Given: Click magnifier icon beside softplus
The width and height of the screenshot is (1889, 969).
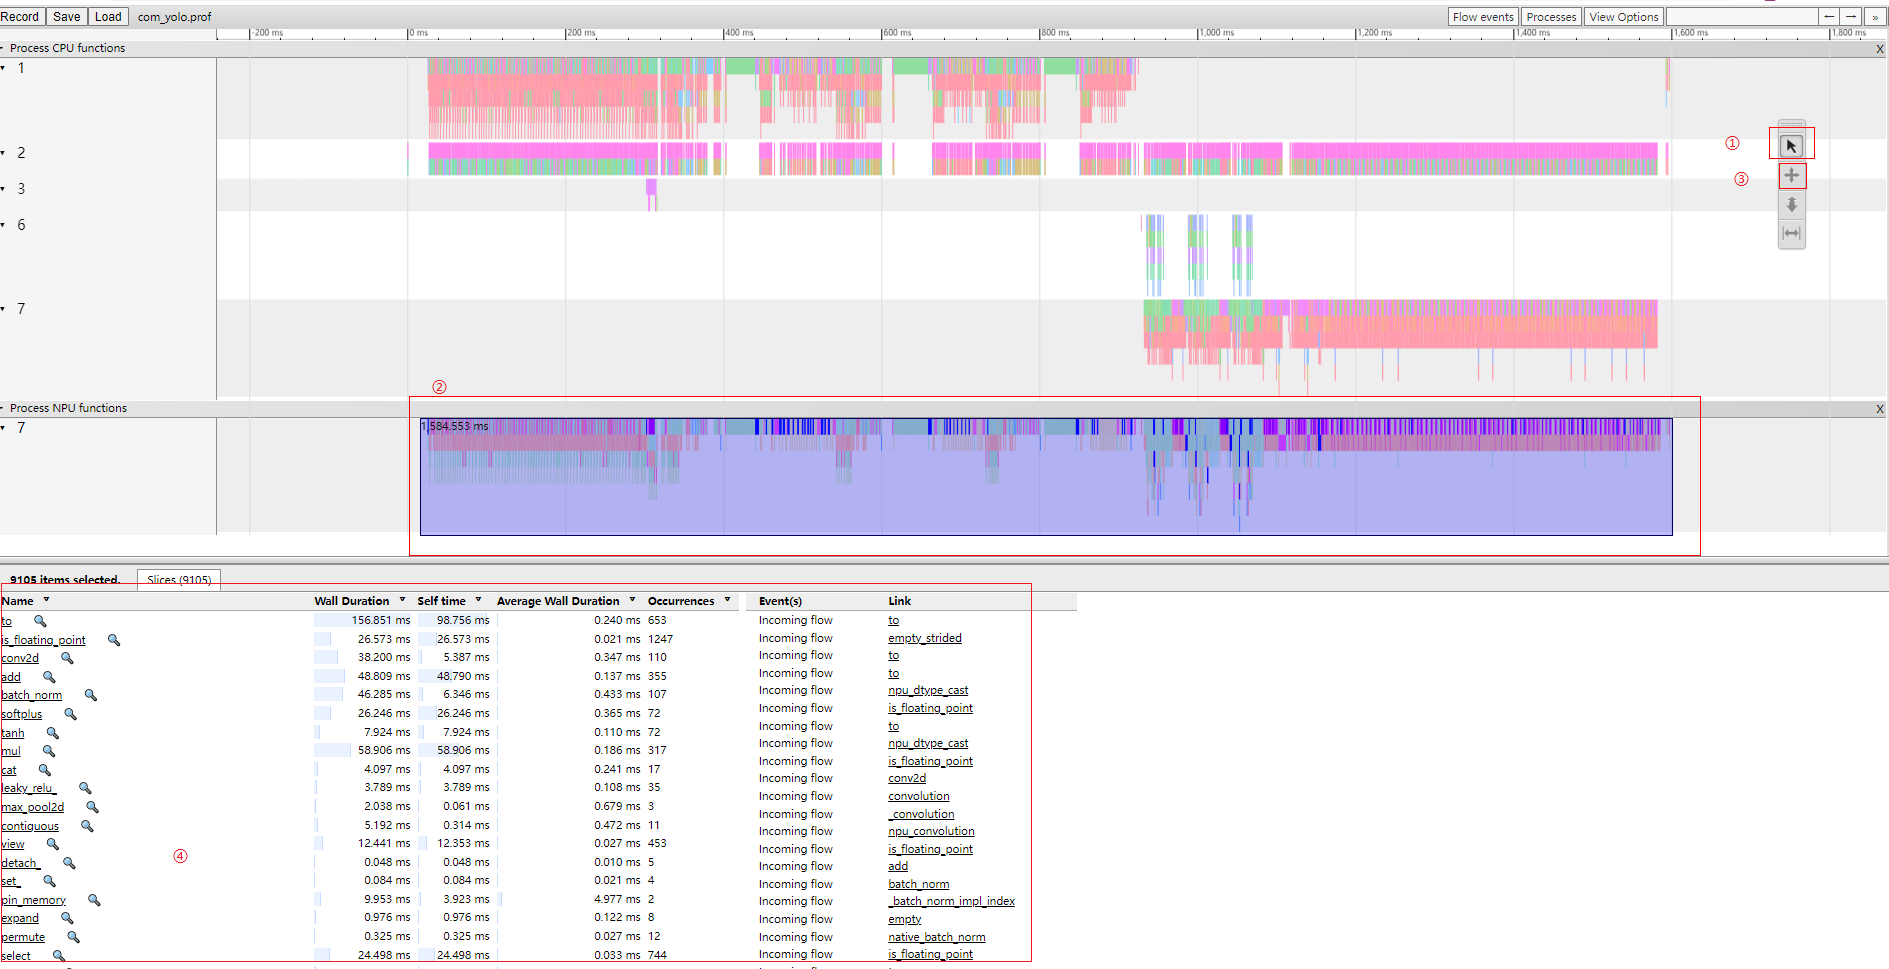Looking at the screenshot, I should [x=70, y=714].
